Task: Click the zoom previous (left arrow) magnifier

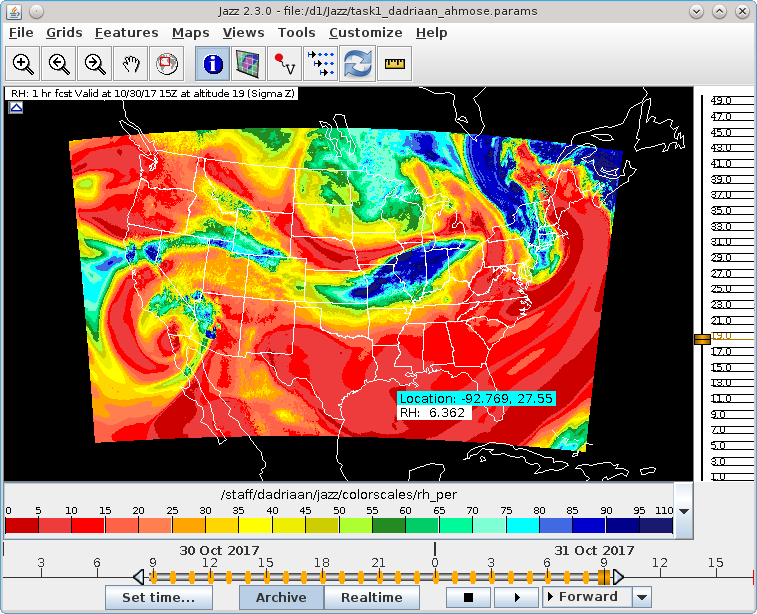Action: coord(59,65)
